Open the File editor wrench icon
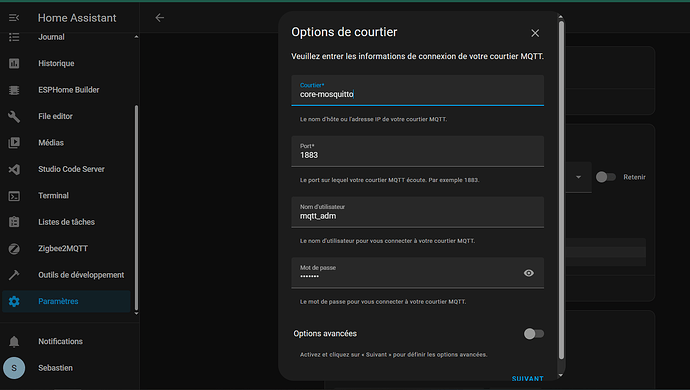Viewport: 690px width, 390px height. pos(14,116)
